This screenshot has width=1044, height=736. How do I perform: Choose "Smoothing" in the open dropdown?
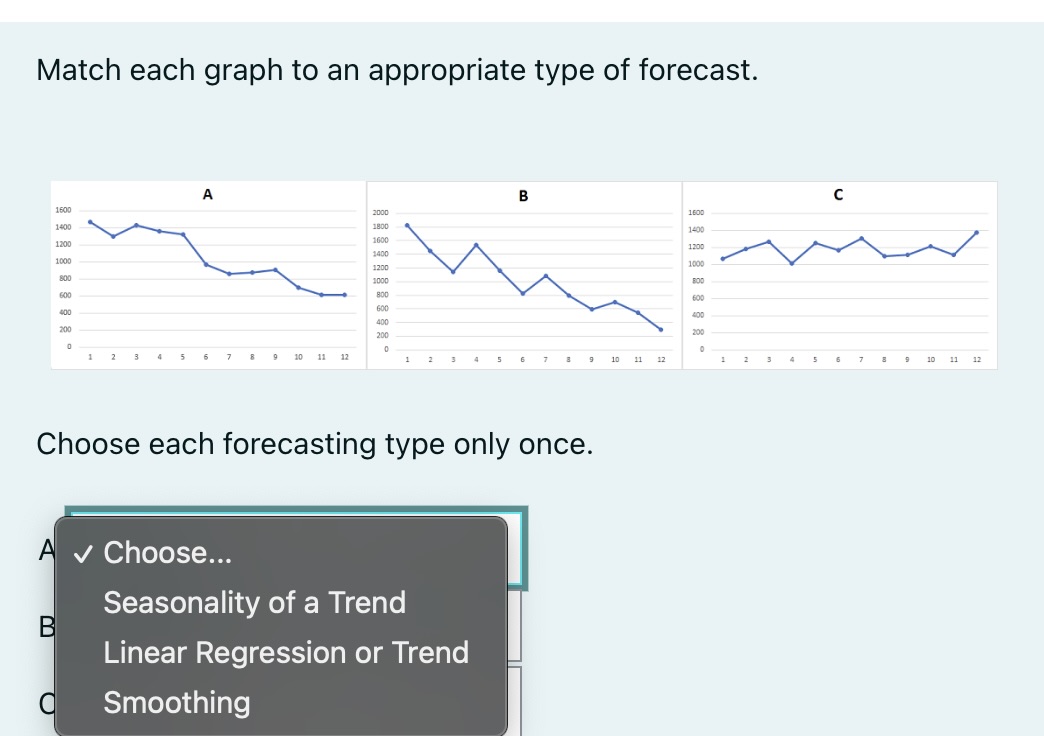point(176,702)
